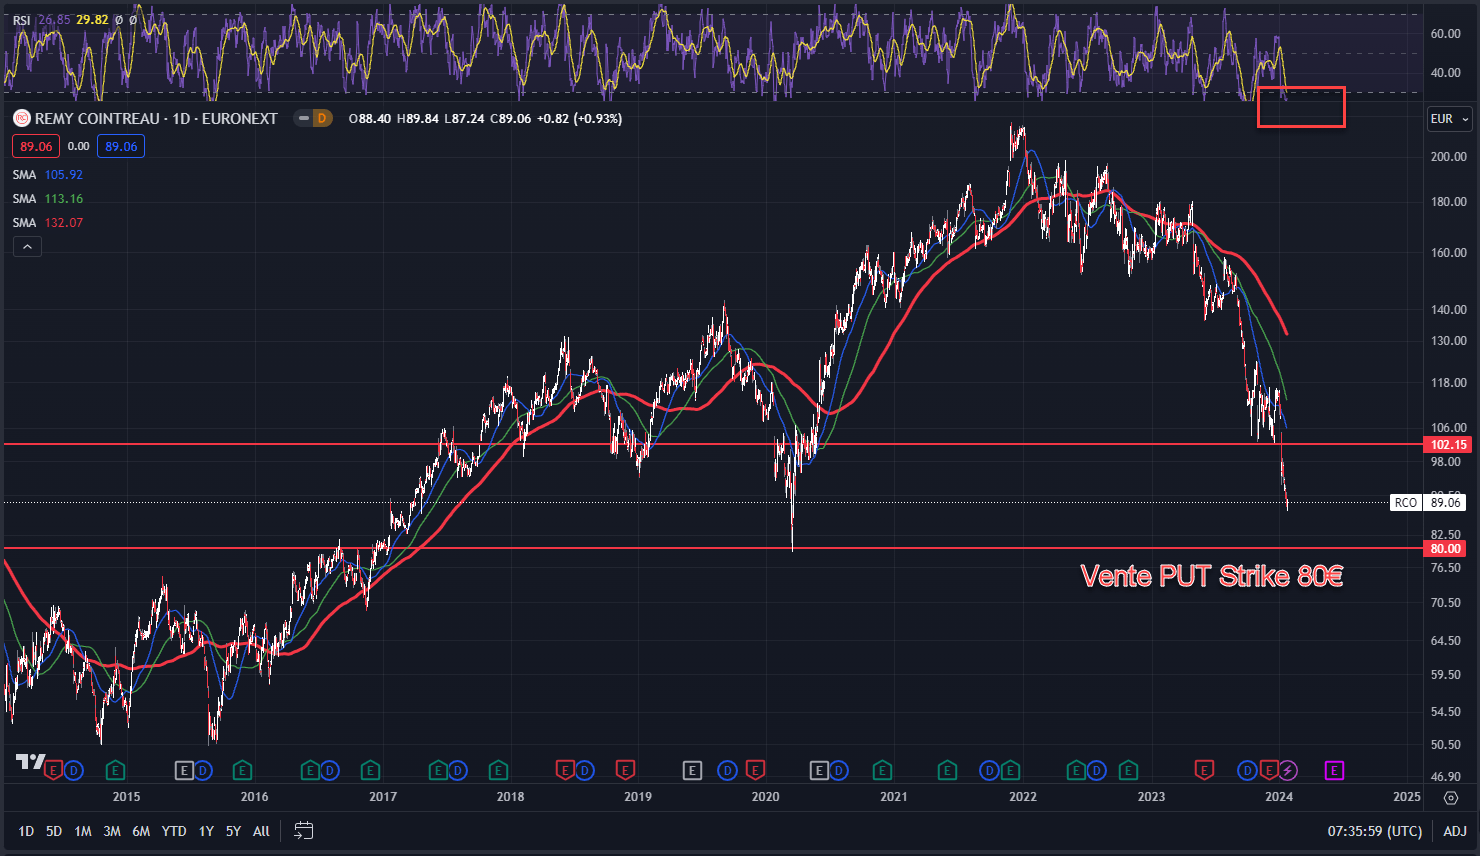This screenshot has width=1480, height=856.
Task: Click the leftmost red earnings E marker
Action: pyautogui.click(x=54, y=770)
